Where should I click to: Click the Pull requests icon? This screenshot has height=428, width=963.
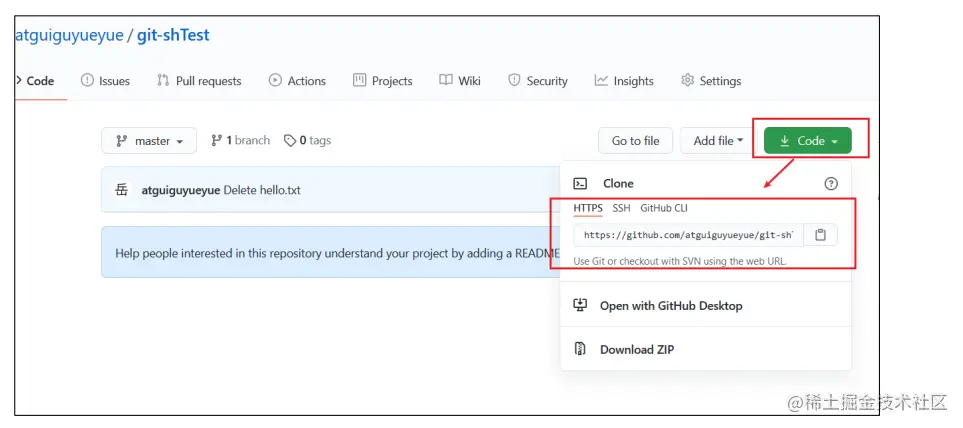(x=163, y=80)
